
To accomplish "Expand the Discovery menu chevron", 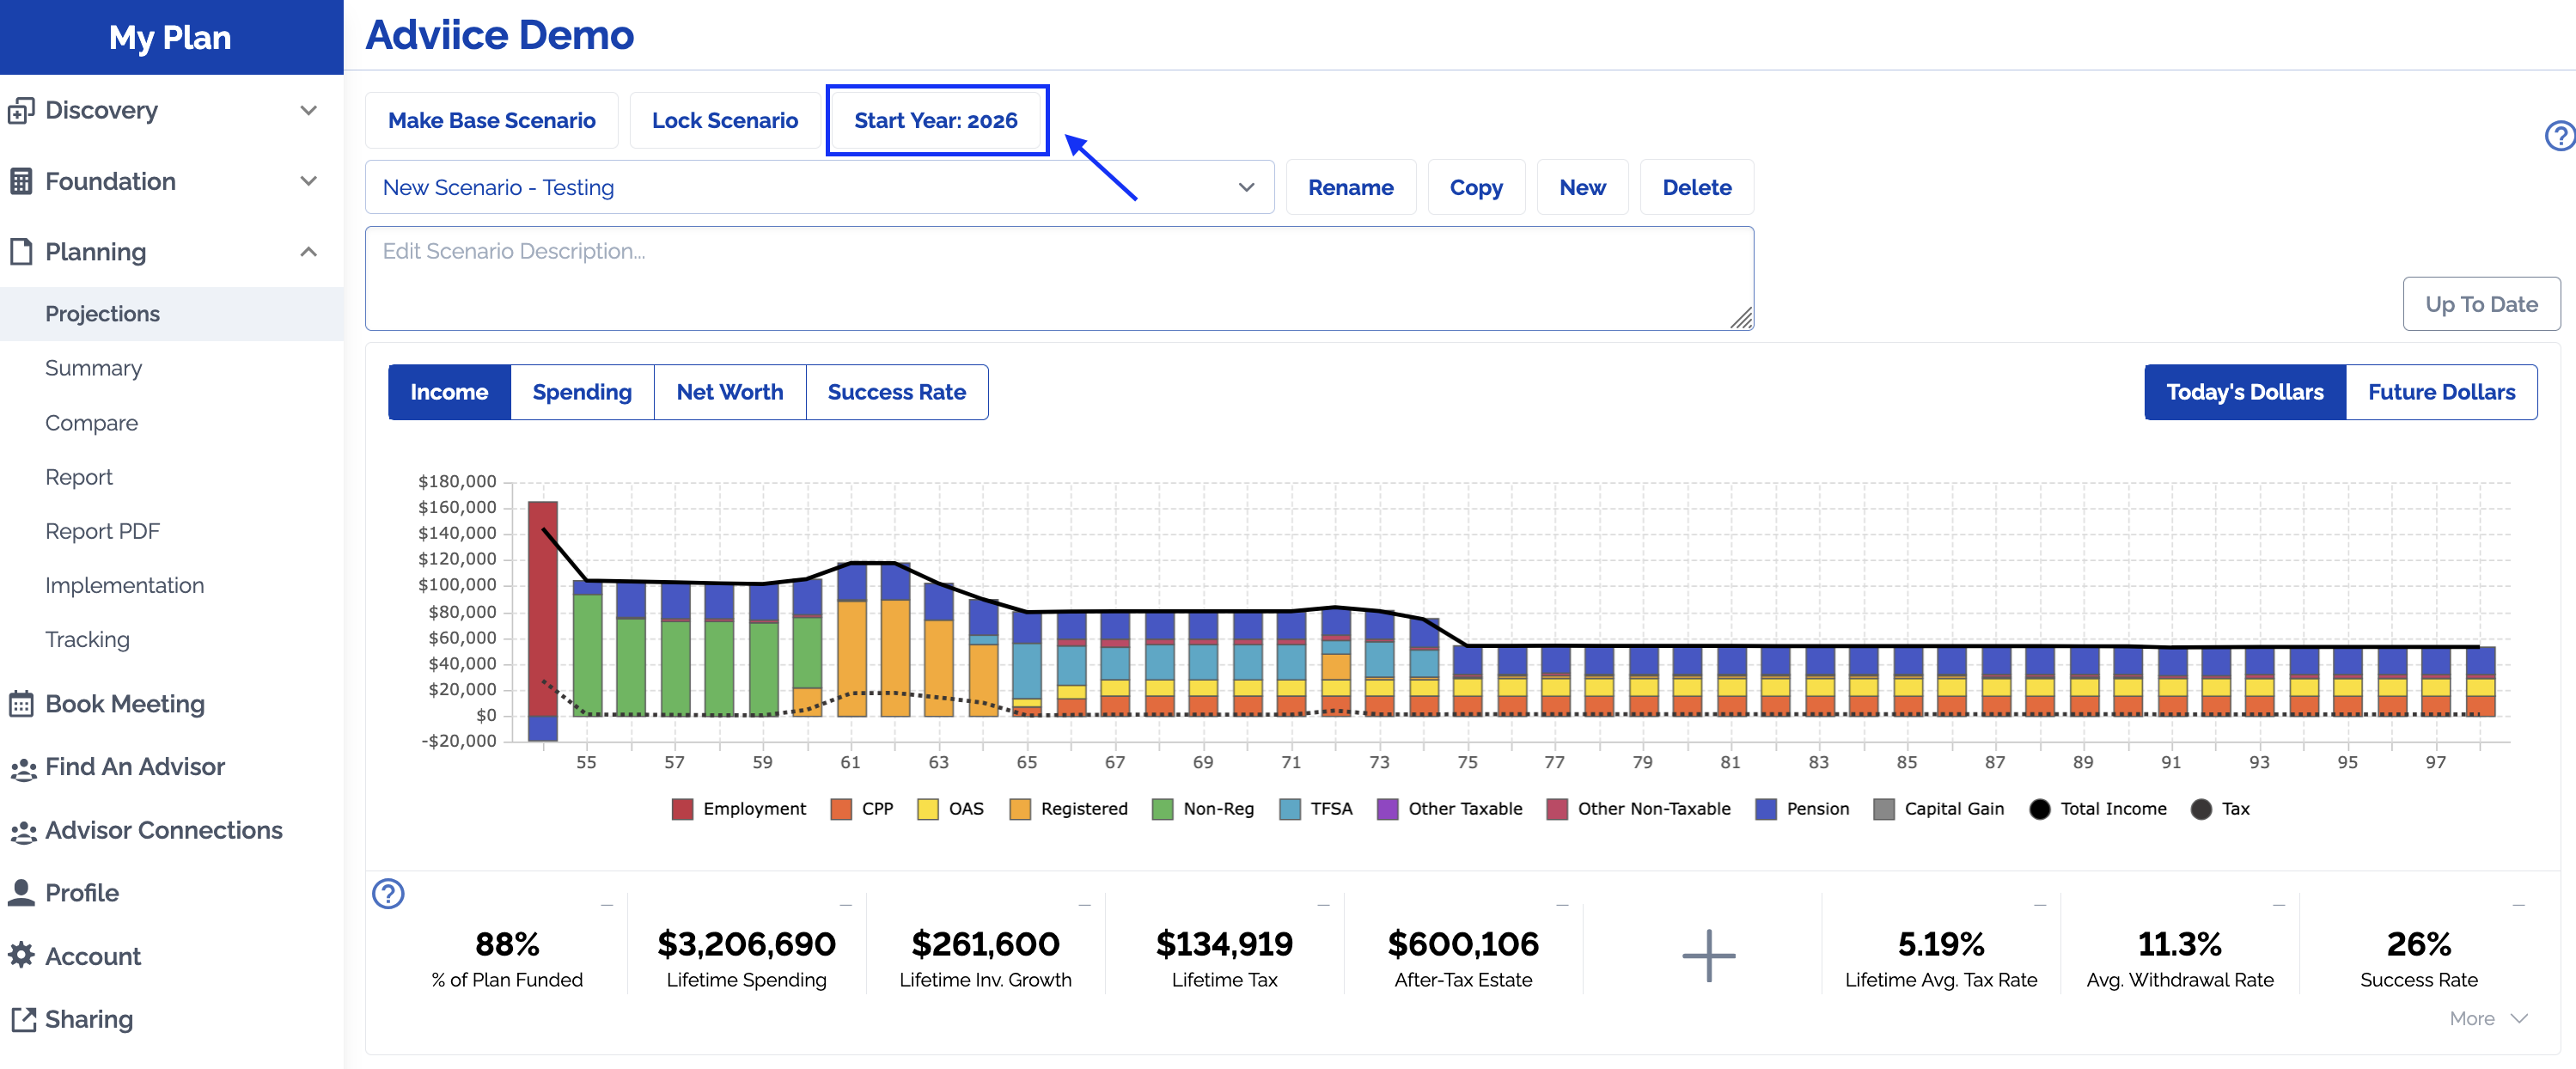I will click(x=308, y=110).
